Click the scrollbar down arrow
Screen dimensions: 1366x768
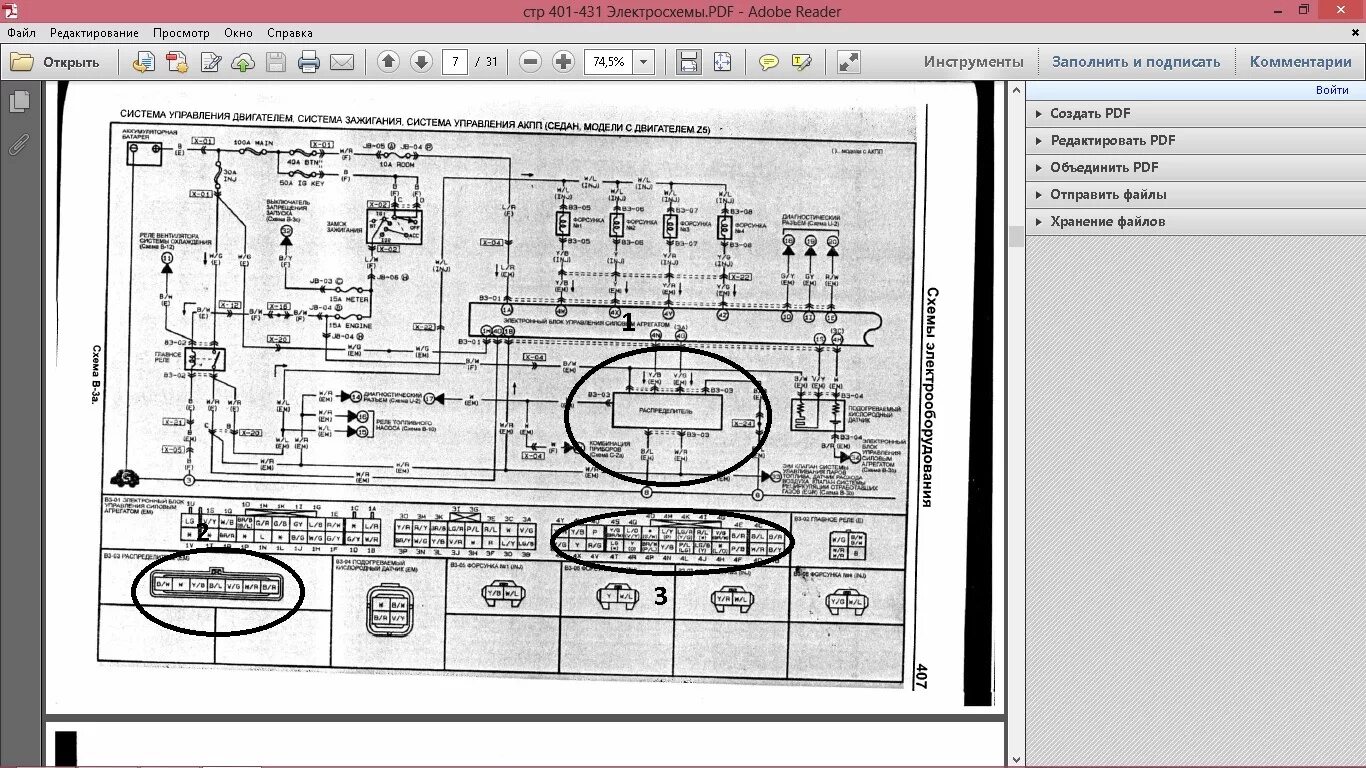[x=1016, y=759]
